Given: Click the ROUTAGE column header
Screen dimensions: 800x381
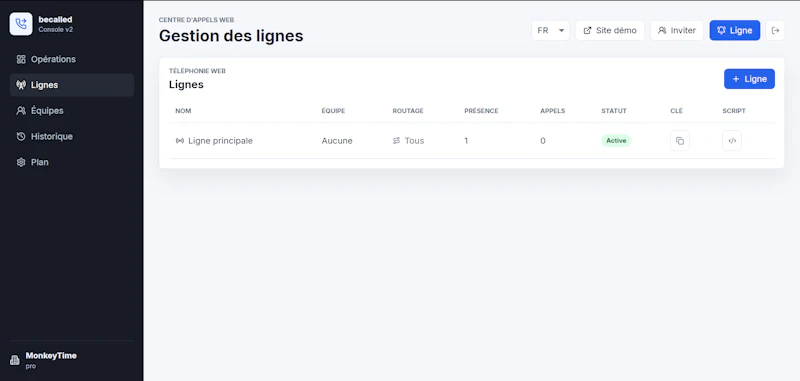Looking at the screenshot, I should click(408, 111).
